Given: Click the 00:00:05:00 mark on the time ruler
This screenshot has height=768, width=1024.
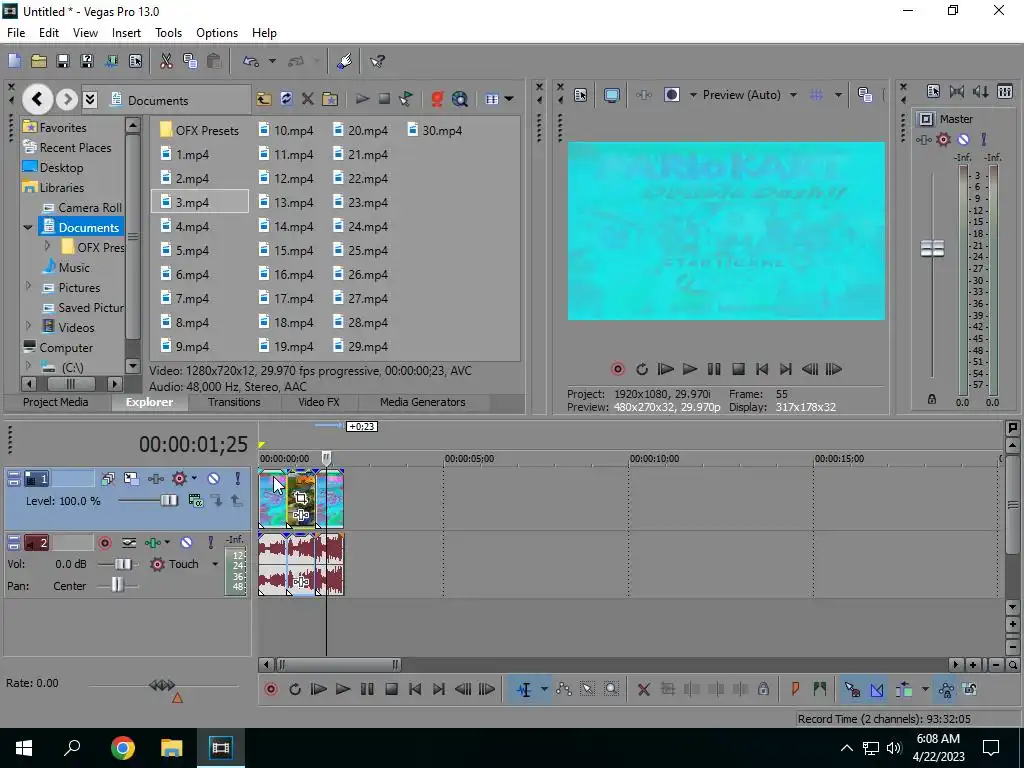Looking at the screenshot, I should tap(469, 458).
